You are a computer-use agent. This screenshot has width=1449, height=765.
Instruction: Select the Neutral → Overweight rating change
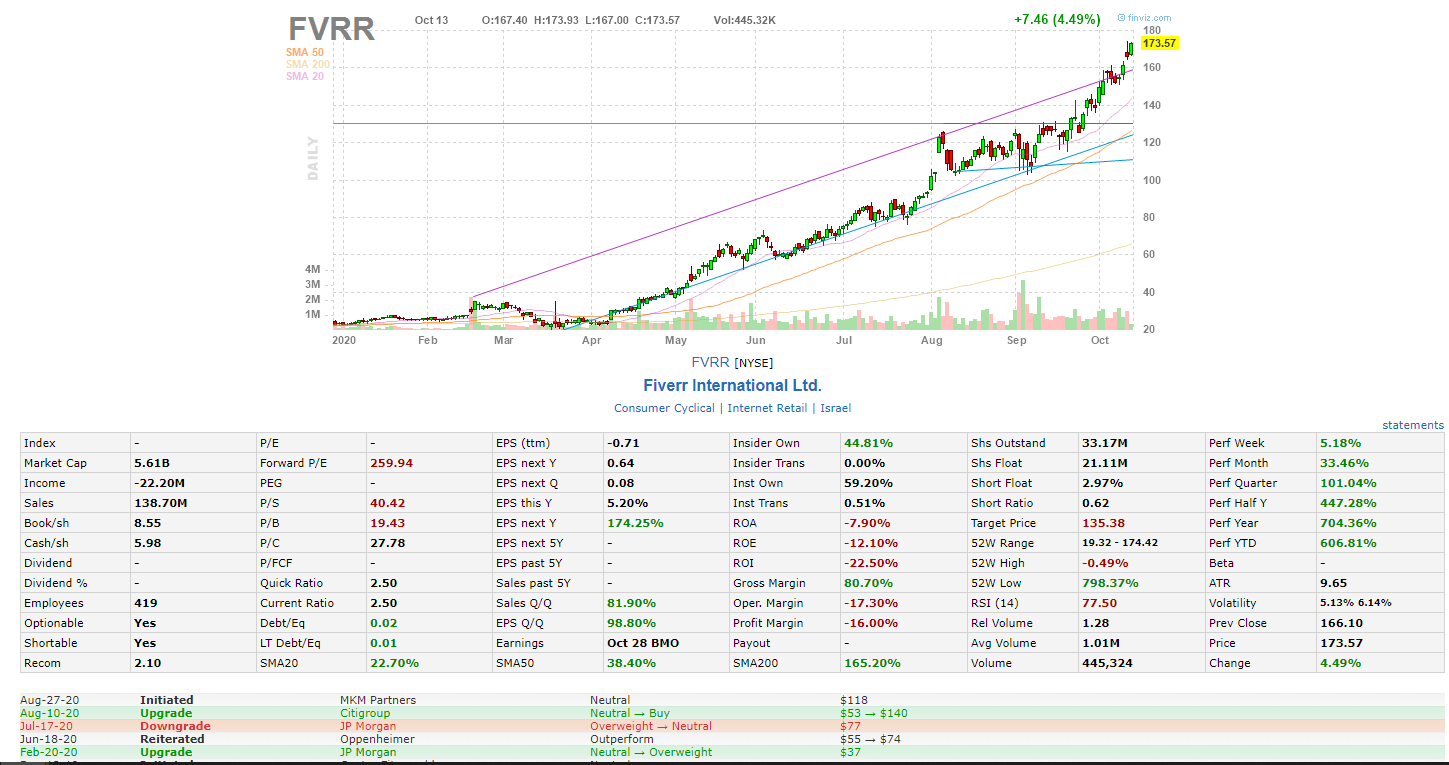(x=651, y=752)
